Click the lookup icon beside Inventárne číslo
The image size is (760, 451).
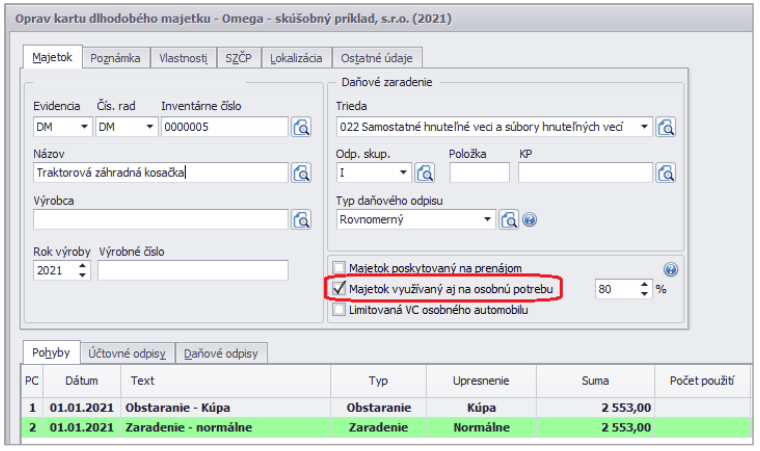pyautogui.click(x=302, y=127)
